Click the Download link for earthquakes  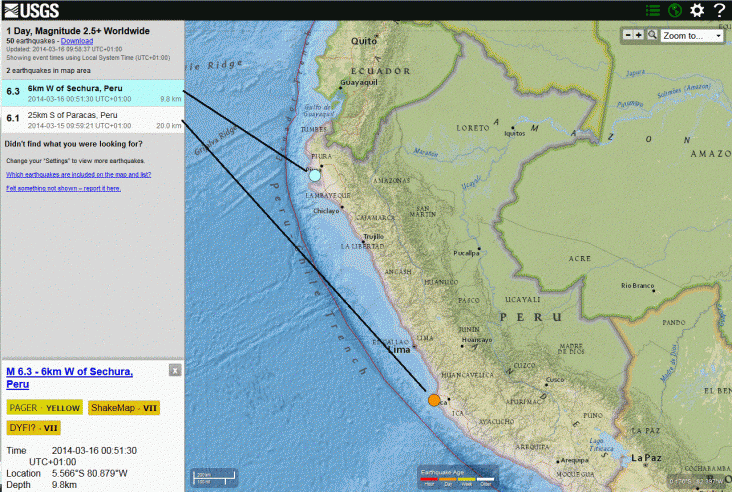tap(77, 40)
